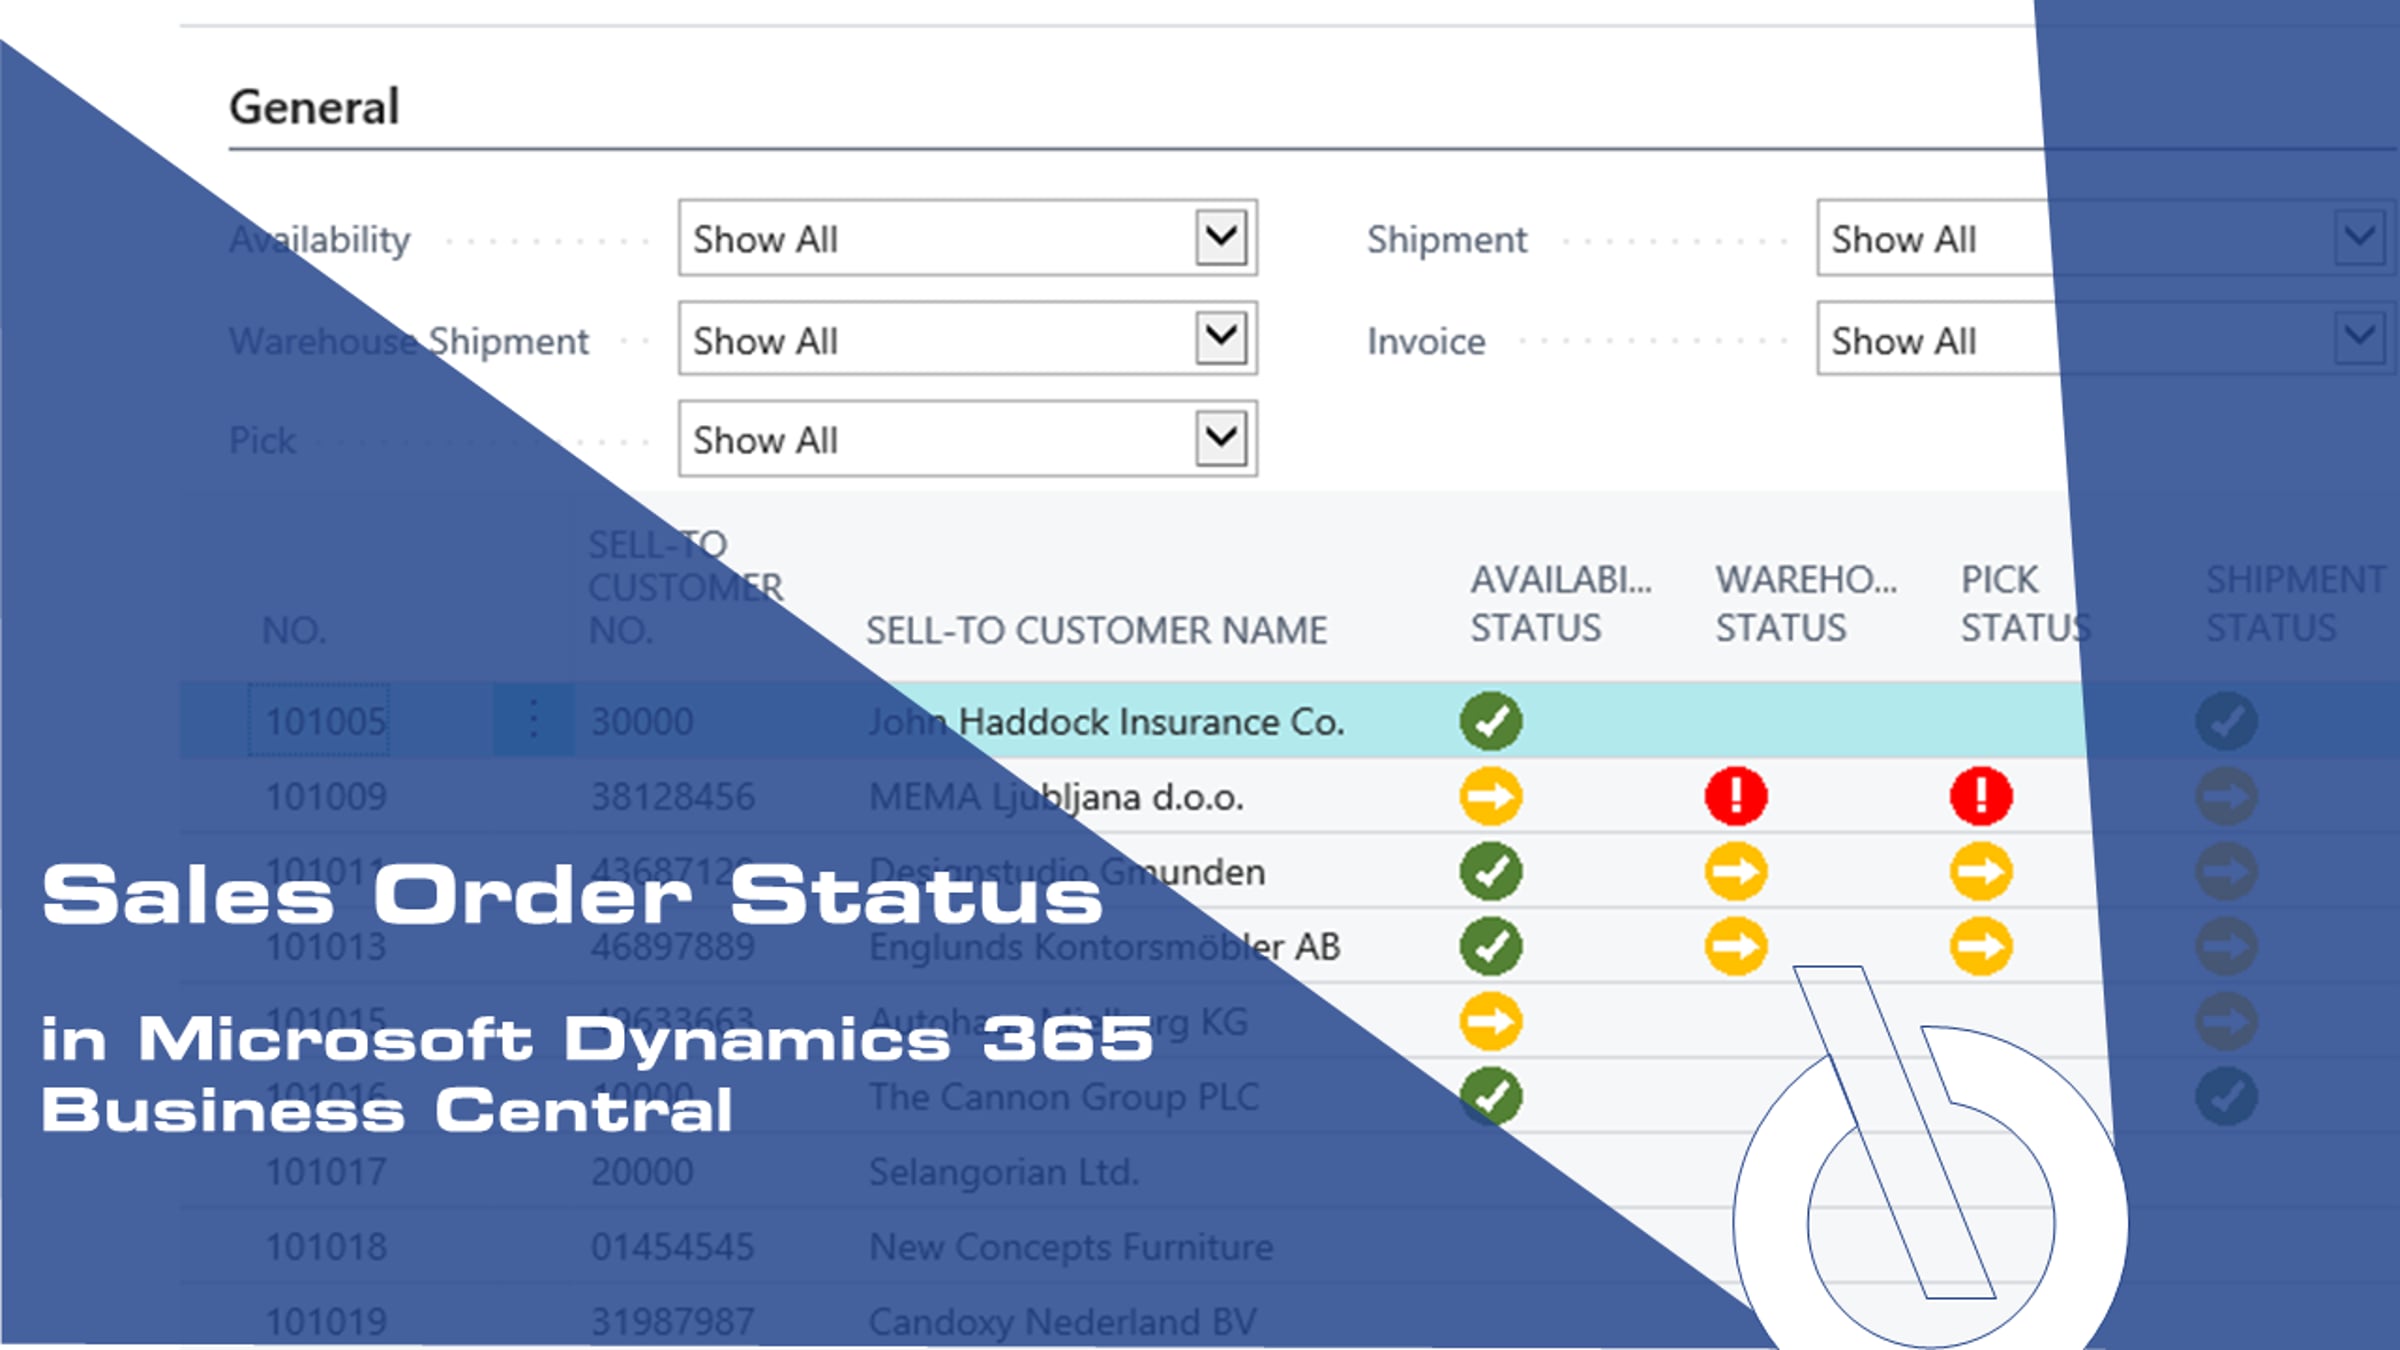This screenshot has height=1350, width=2400.
Task: Sort by the Shipment Status column header
Action: pos(2295,604)
